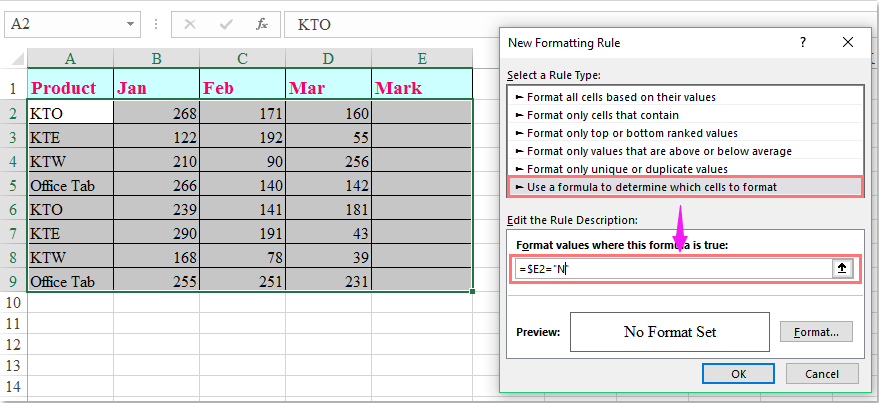This screenshot has width=879, height=403.
Task: Select row 5 header
Action: [14, 185]
